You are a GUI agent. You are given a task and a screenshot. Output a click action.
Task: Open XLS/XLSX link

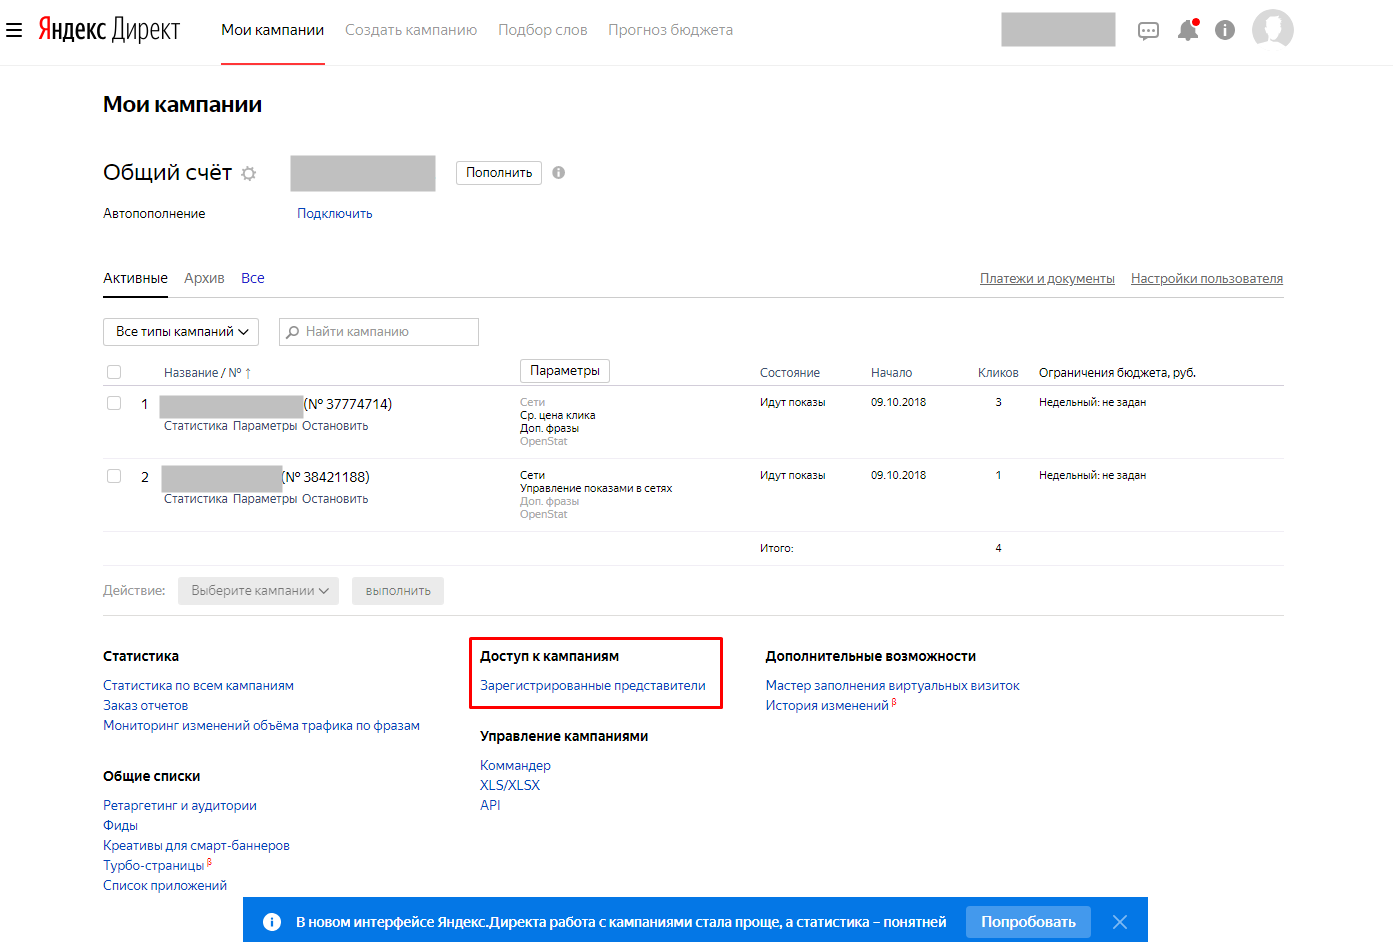pos(510,786)
